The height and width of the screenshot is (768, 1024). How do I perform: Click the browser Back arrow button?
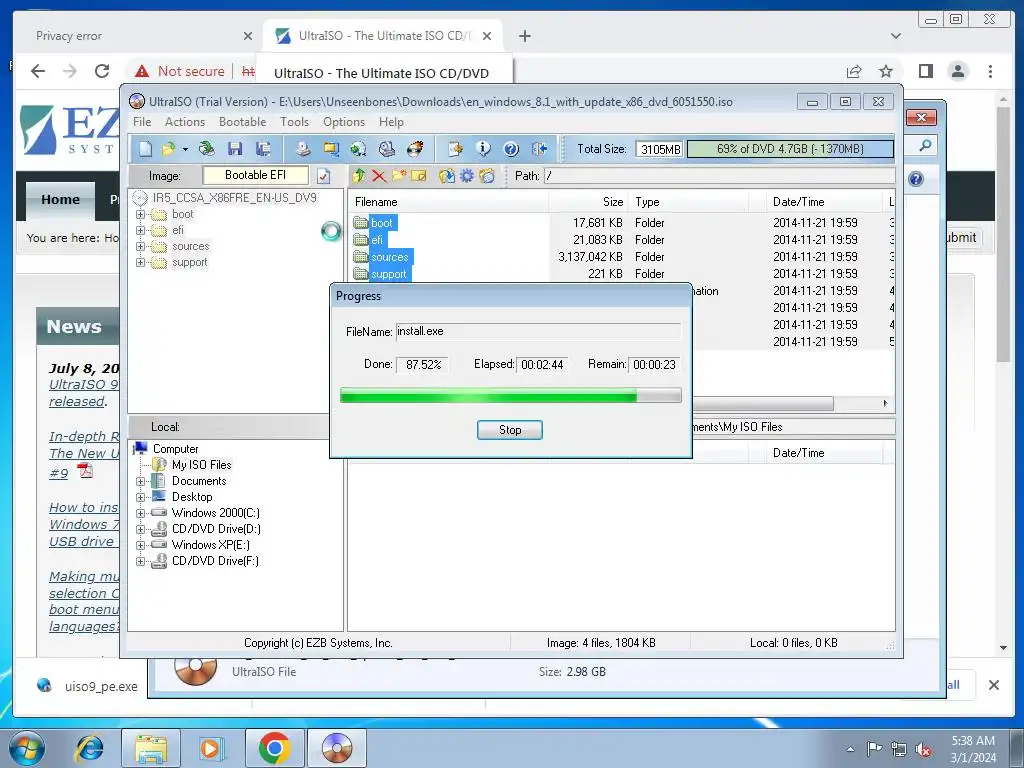[38, 71]
